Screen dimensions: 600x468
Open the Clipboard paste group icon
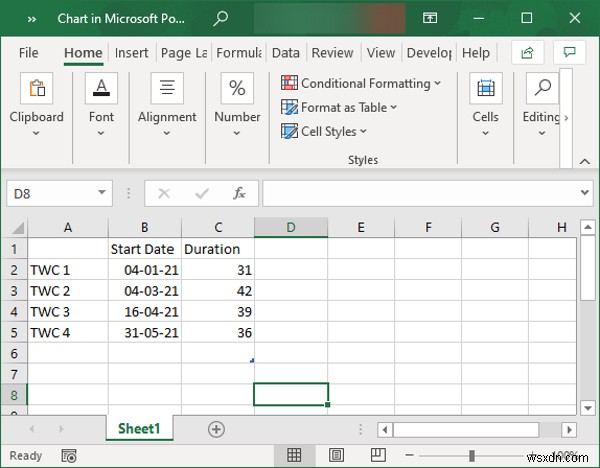[x=36, y=88]
